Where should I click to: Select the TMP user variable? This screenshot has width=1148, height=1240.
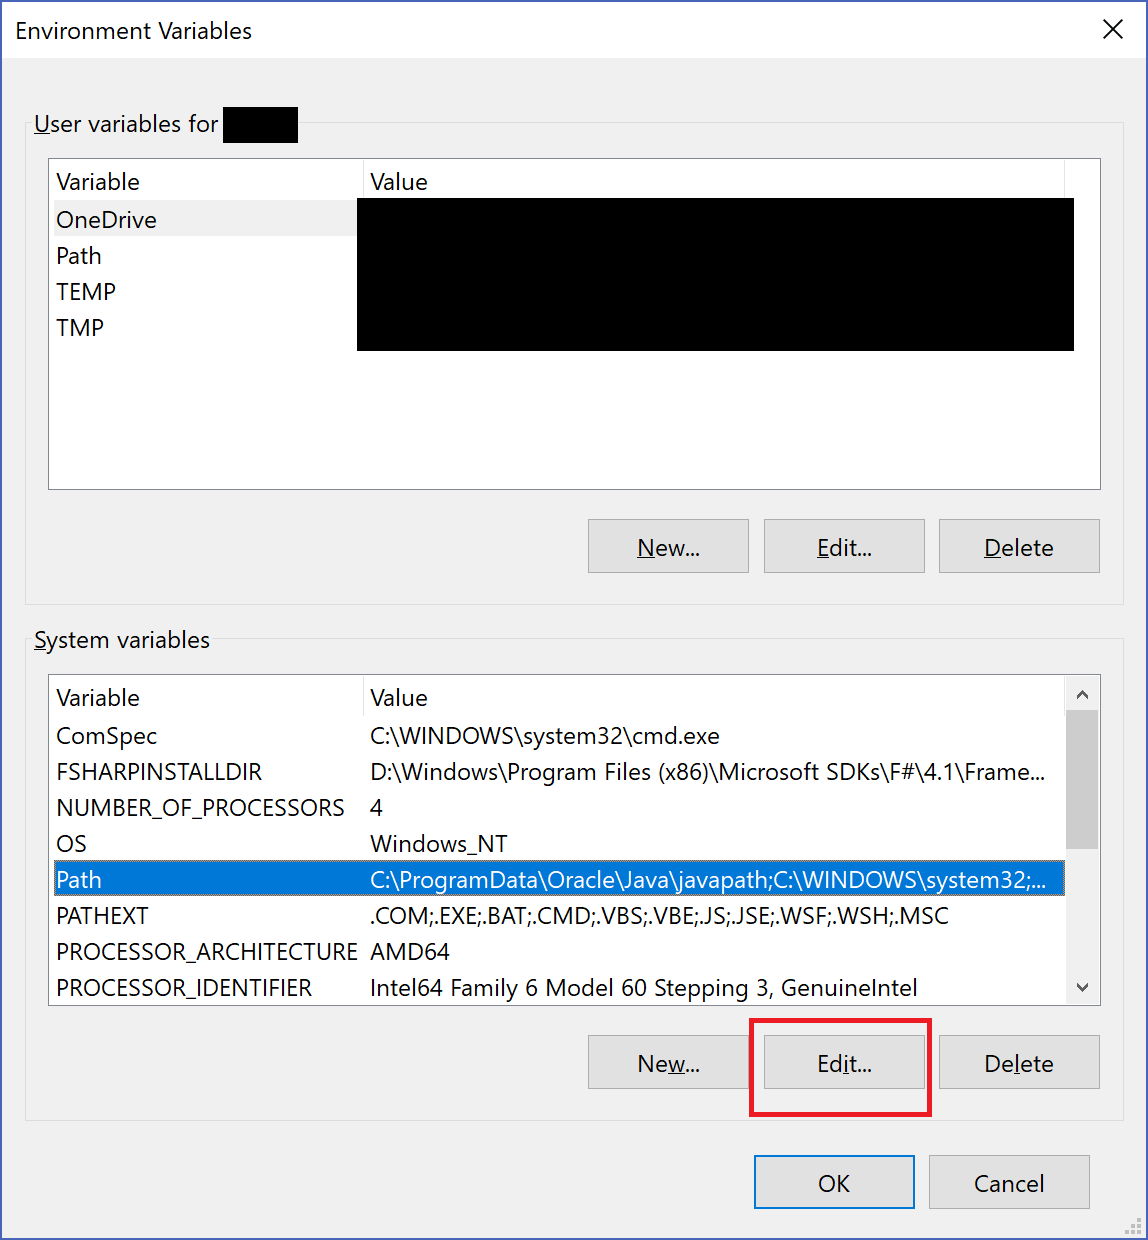79,327
